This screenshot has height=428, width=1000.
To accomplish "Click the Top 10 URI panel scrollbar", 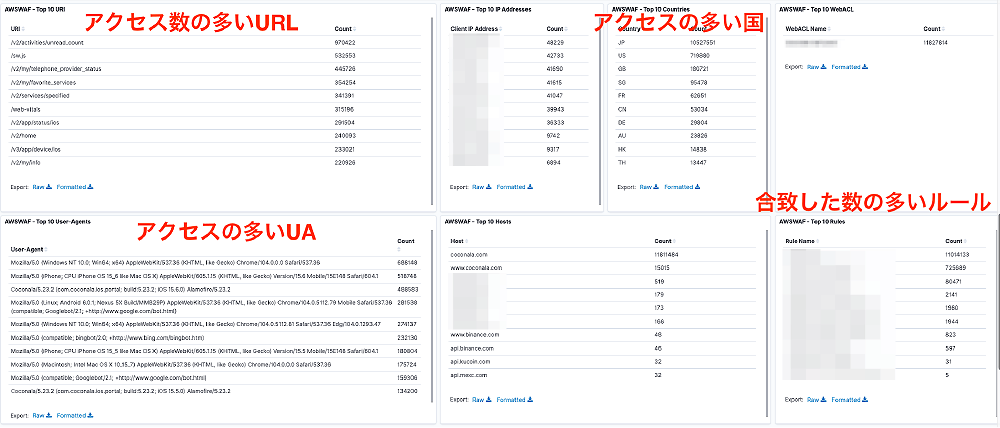I will pyautogui.click(x=432, y=112).
